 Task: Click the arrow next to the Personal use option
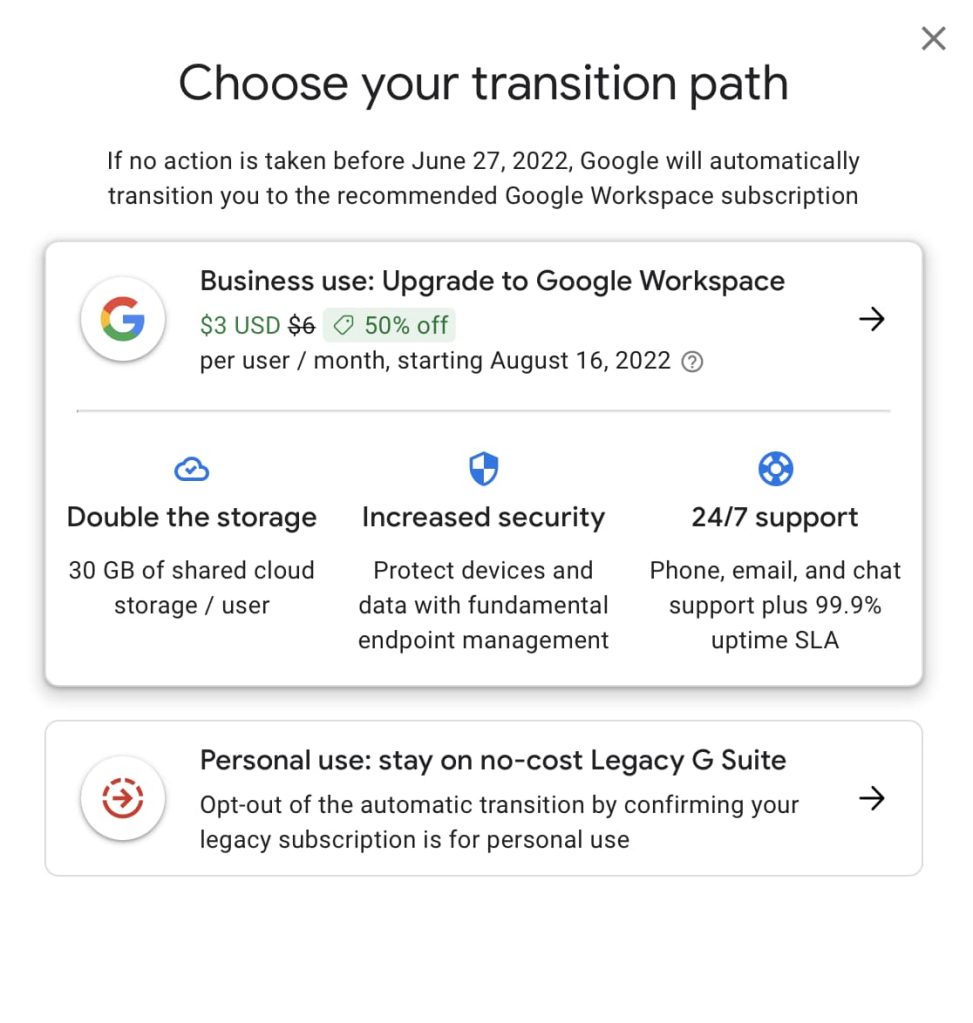(x=872, y=798)
